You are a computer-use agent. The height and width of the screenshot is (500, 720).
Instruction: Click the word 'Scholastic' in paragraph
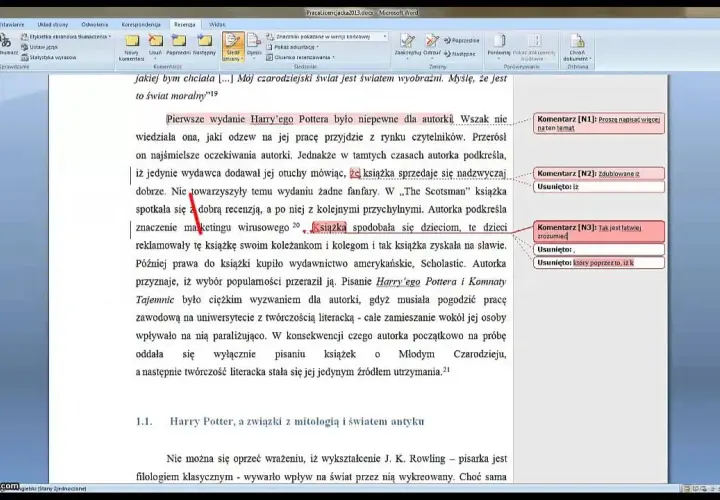[x=443, y=264]
